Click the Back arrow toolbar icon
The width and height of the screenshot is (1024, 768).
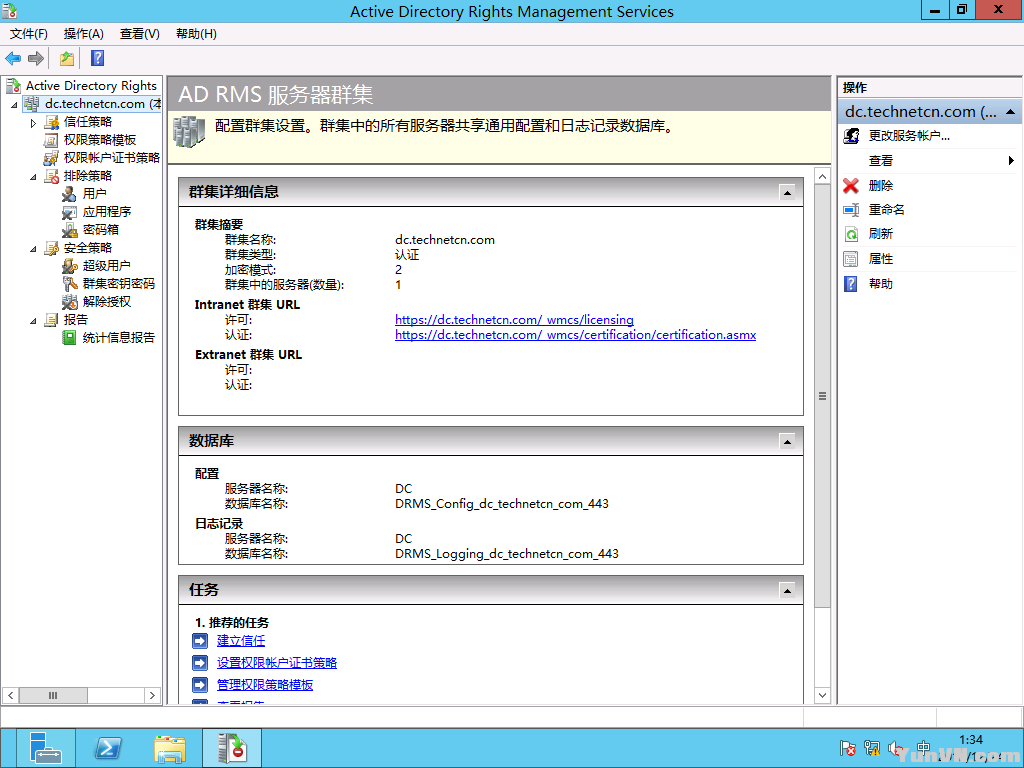tap(13, 59)
